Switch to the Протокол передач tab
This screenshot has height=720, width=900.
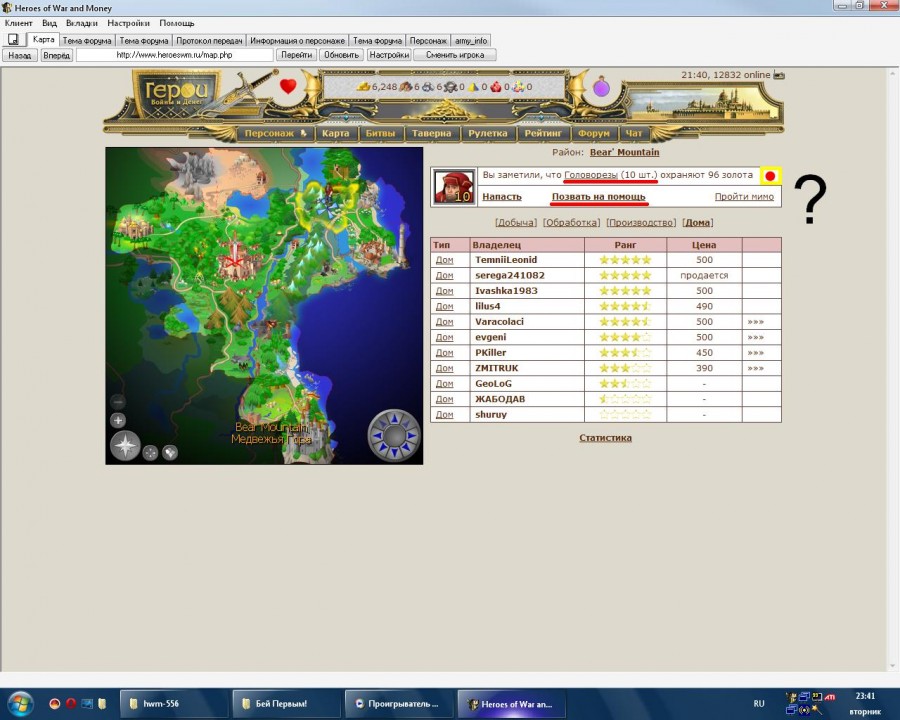(x=209, y=41)
